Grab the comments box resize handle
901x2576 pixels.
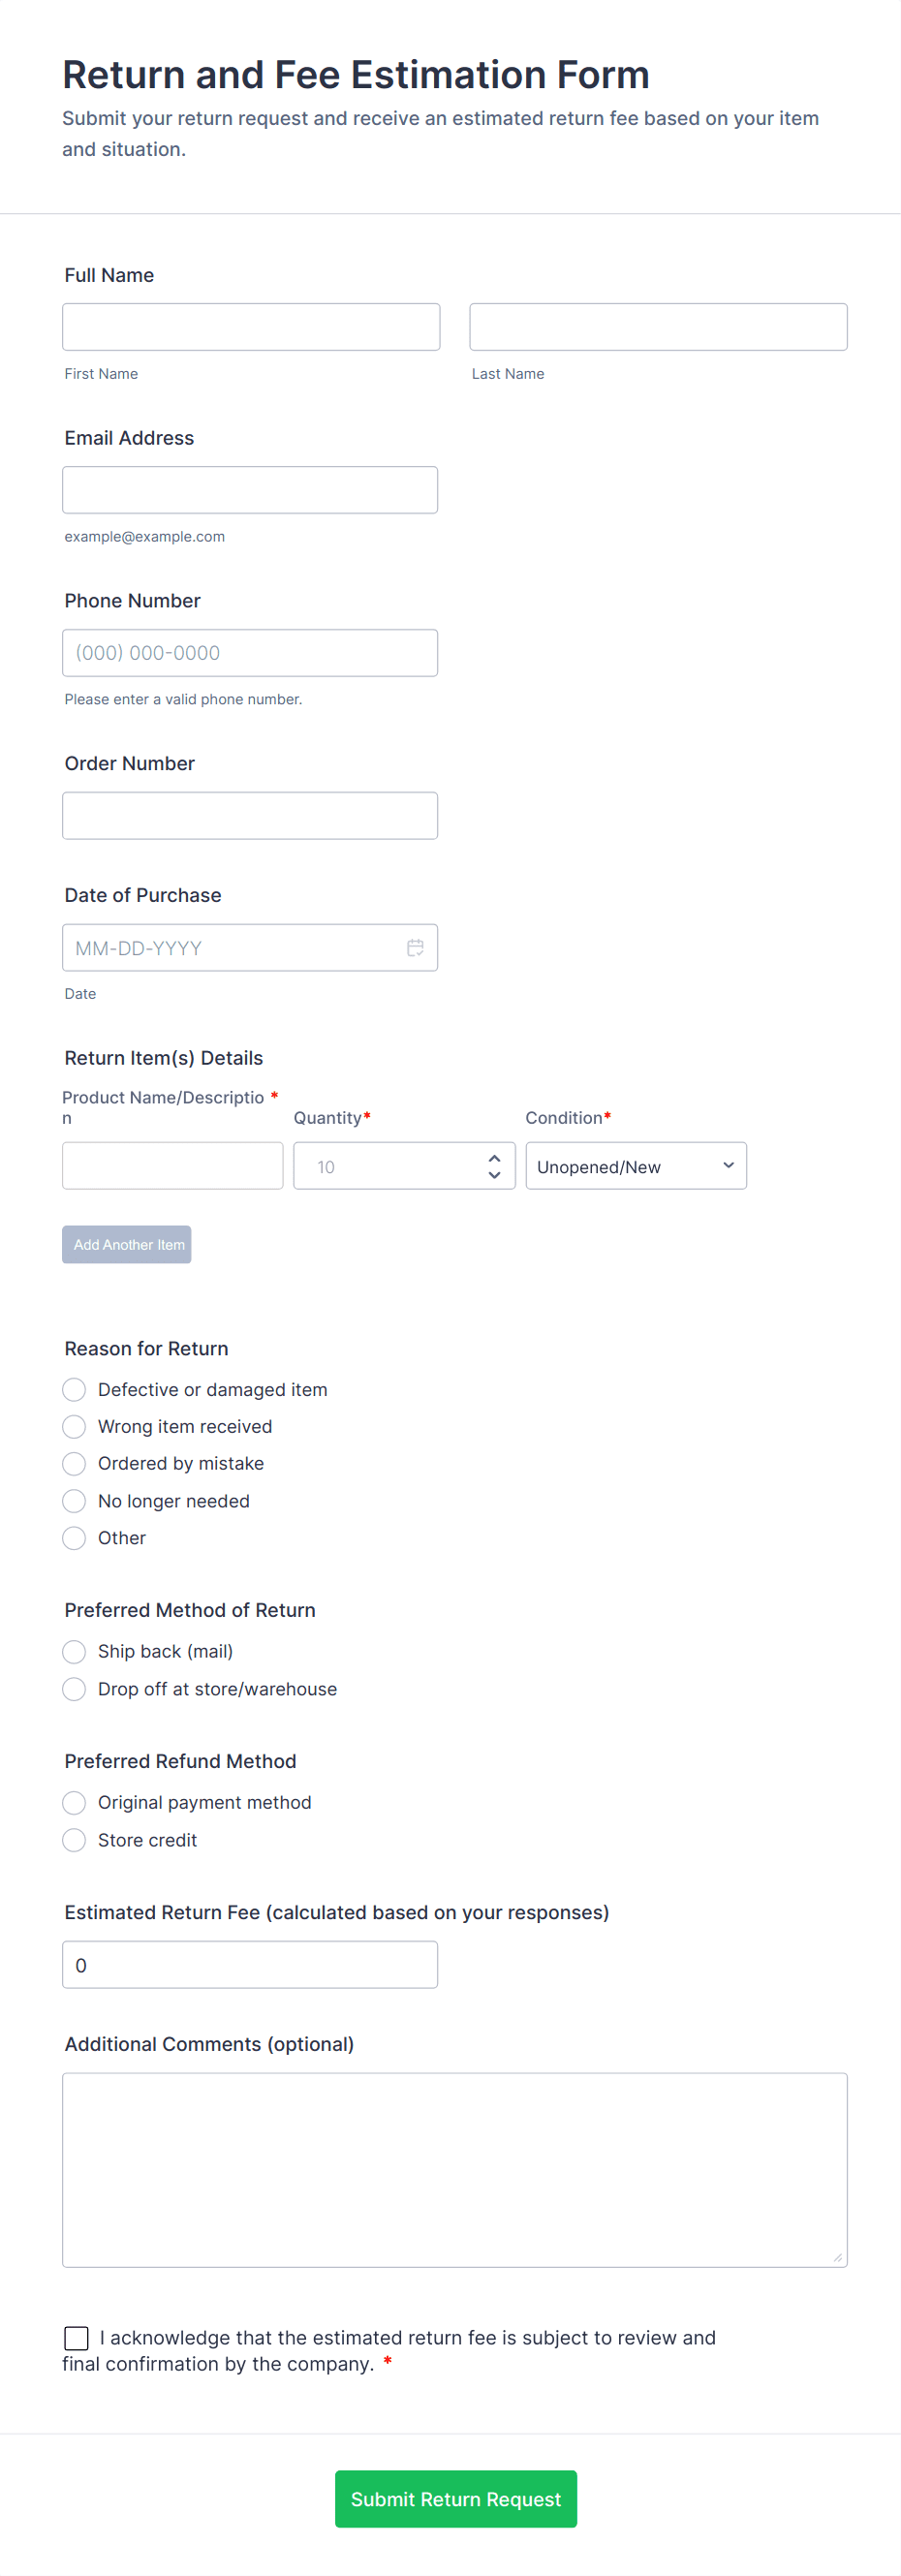(x=838, y=2257)
